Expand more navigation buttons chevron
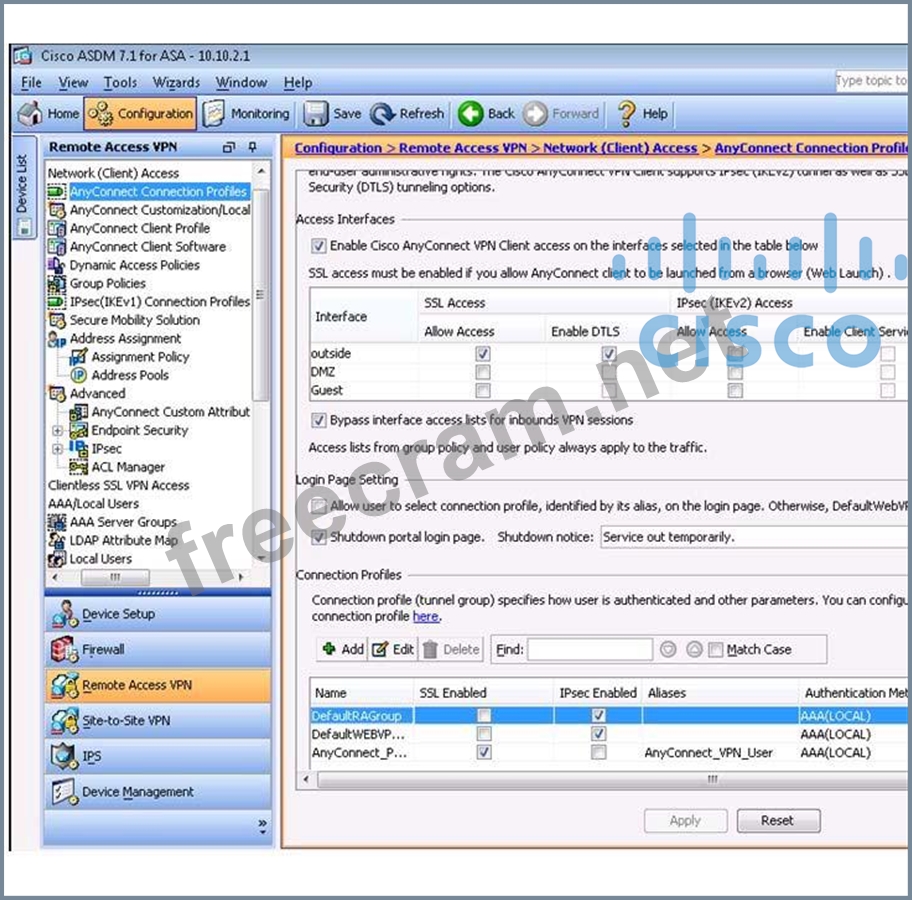The image size is (912, 900). 262,826
